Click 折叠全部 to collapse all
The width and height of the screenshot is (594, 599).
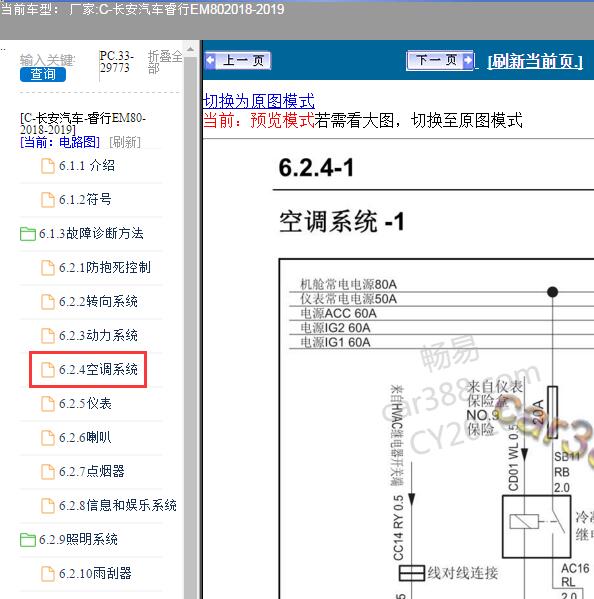coord(165,62)
